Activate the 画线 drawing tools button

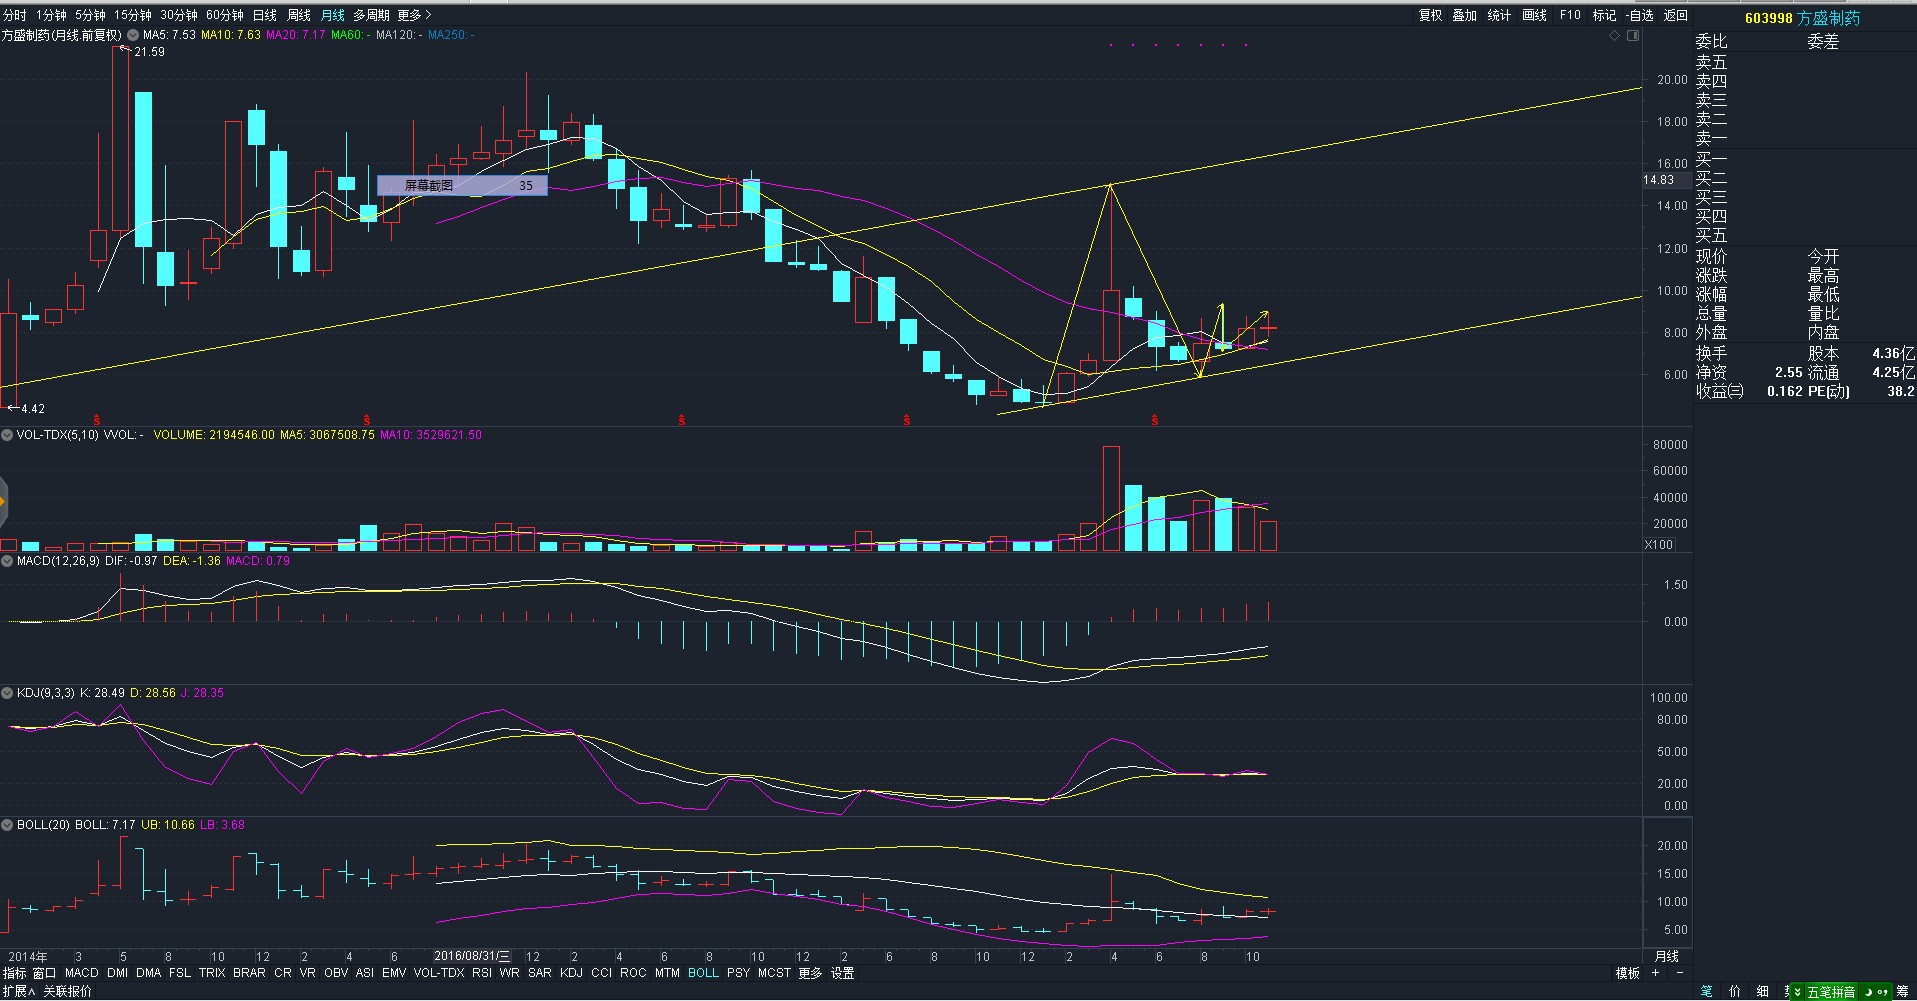[1534, 15]
